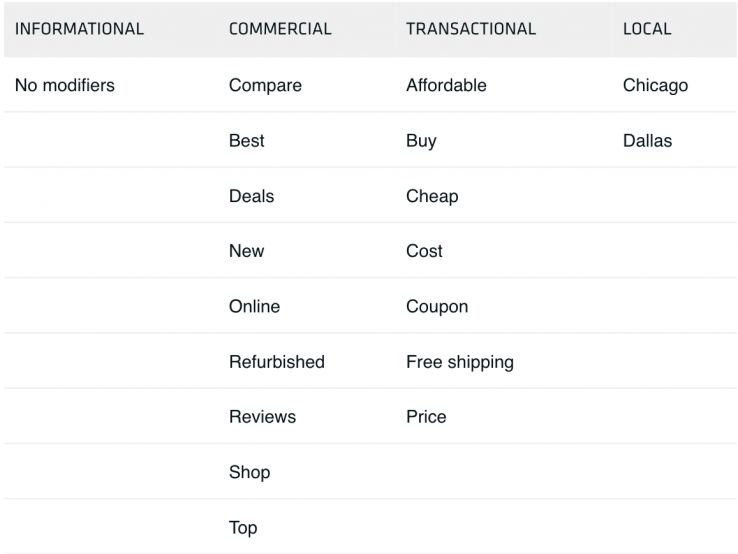Select the 'Reviews' modifier
738x554 pixels.
click(262, 417)
